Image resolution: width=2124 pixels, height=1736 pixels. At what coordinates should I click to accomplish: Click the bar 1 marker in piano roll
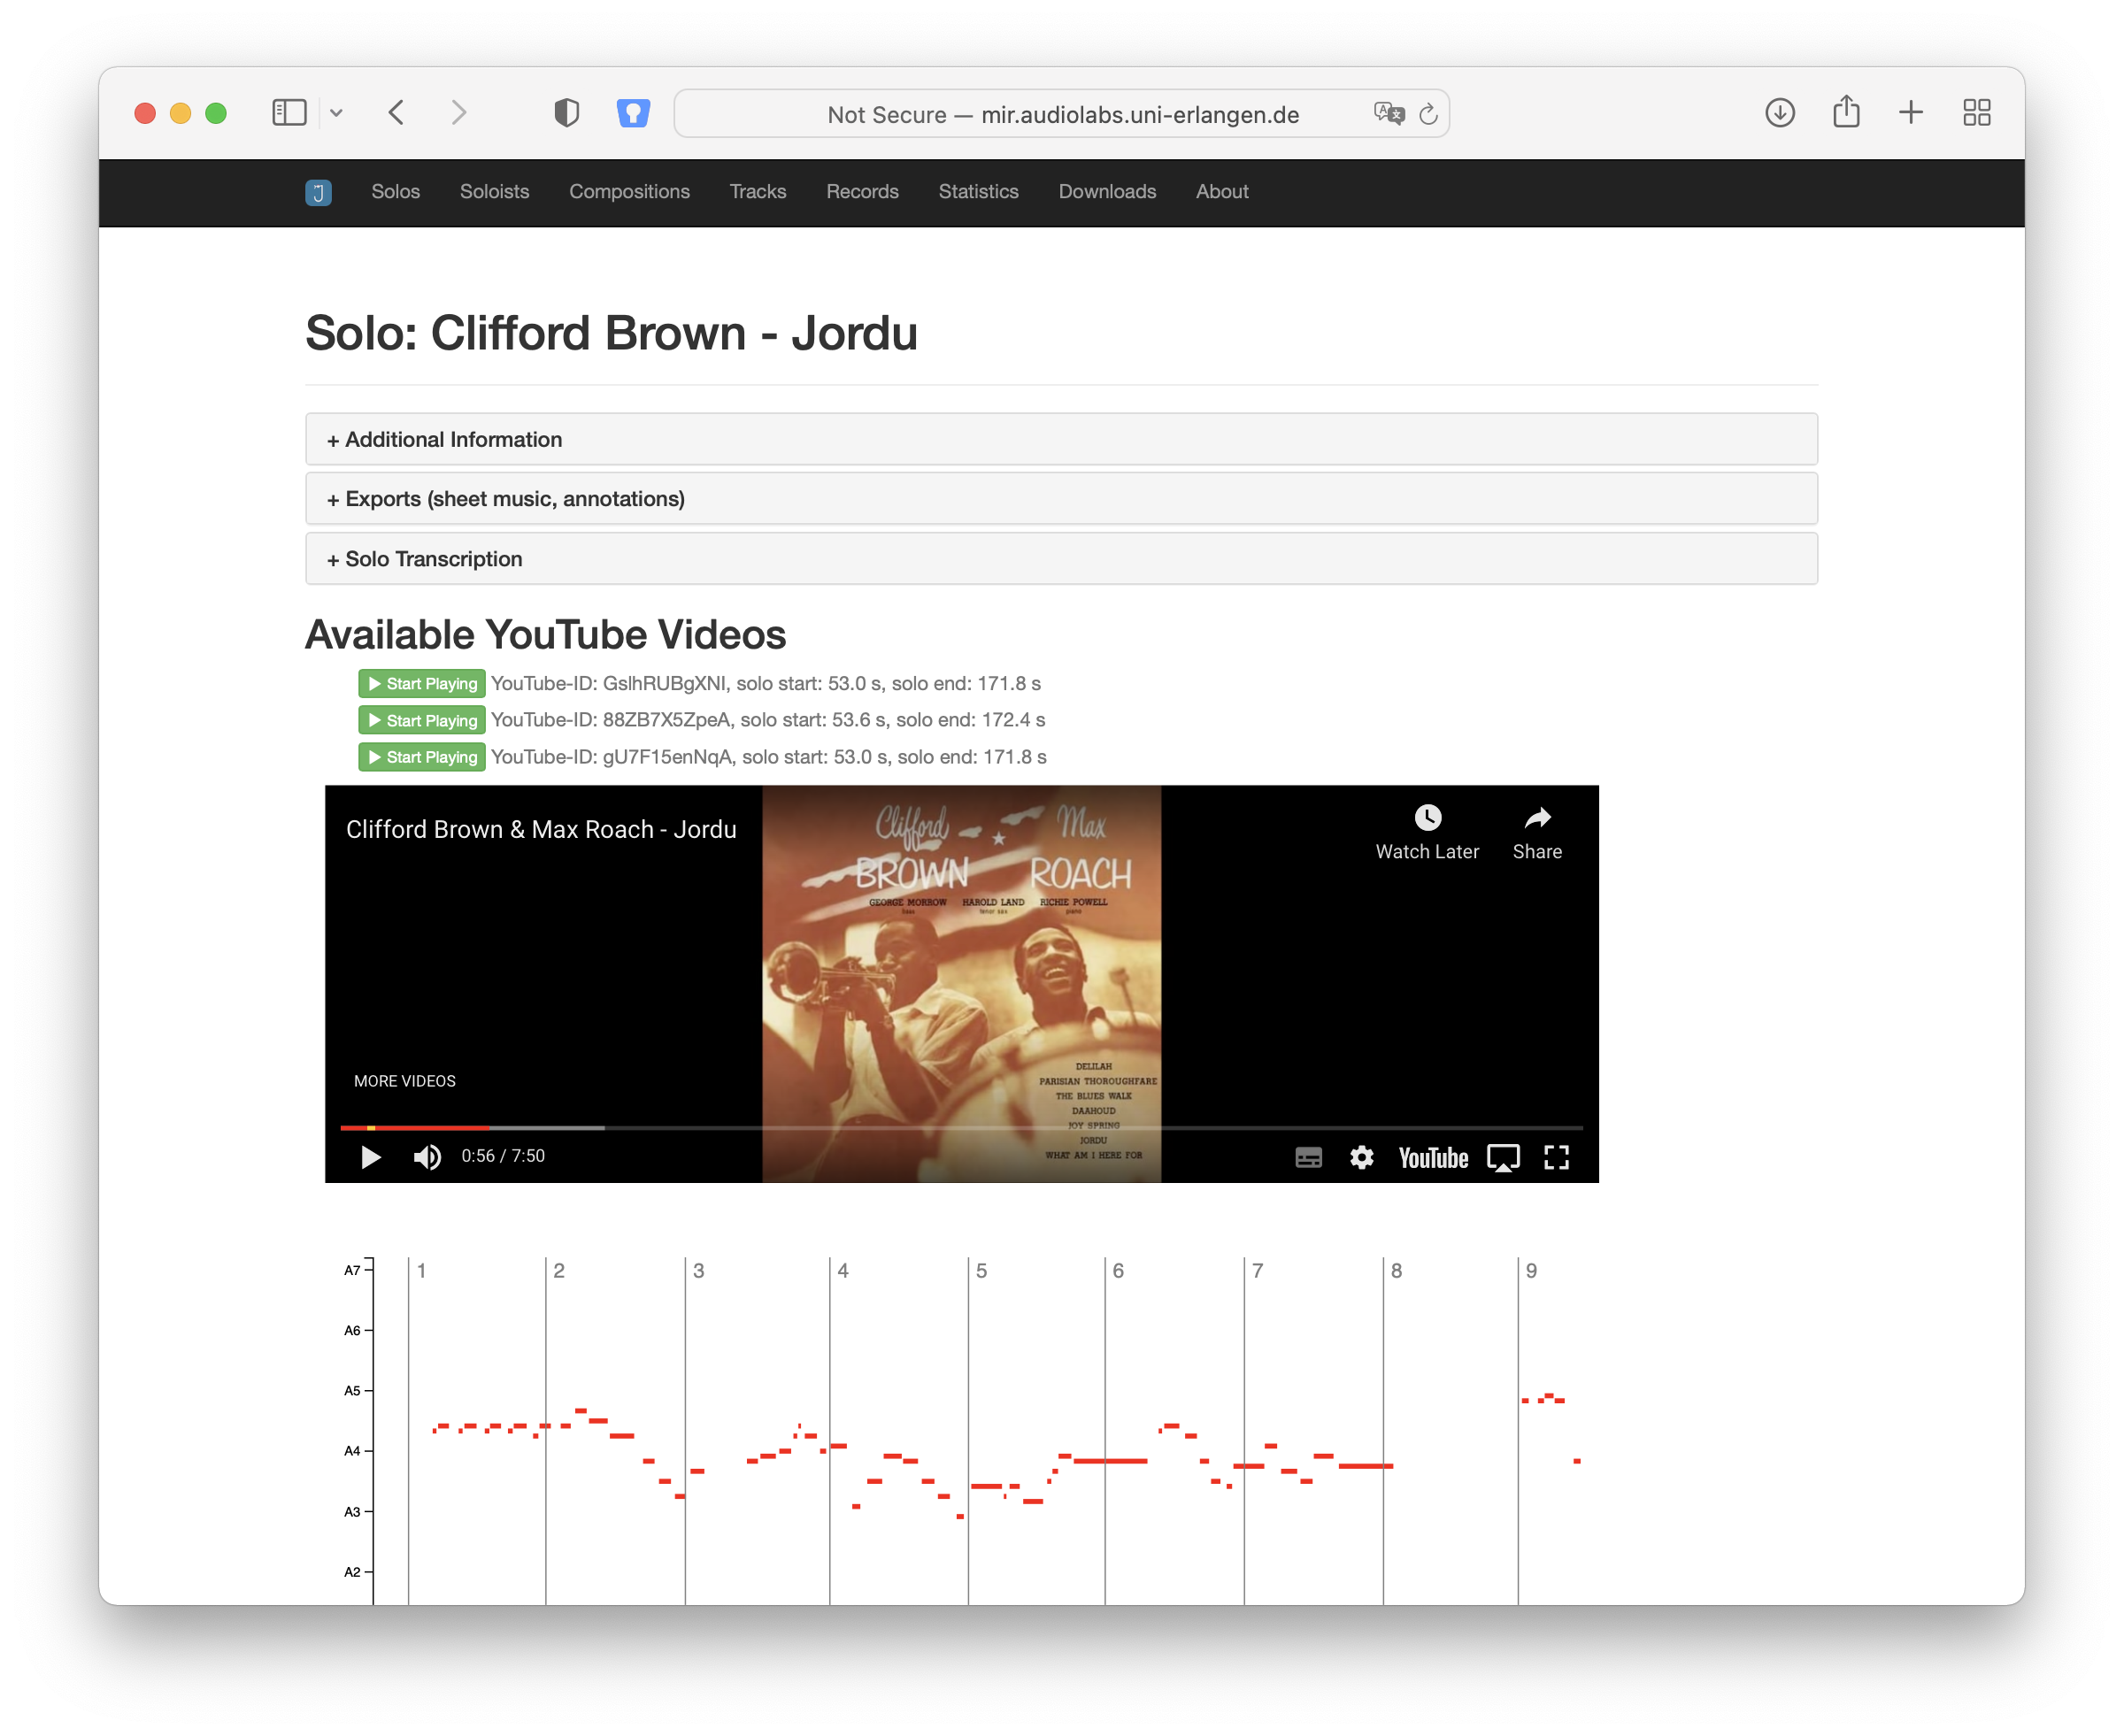(x=421, y=1271)
